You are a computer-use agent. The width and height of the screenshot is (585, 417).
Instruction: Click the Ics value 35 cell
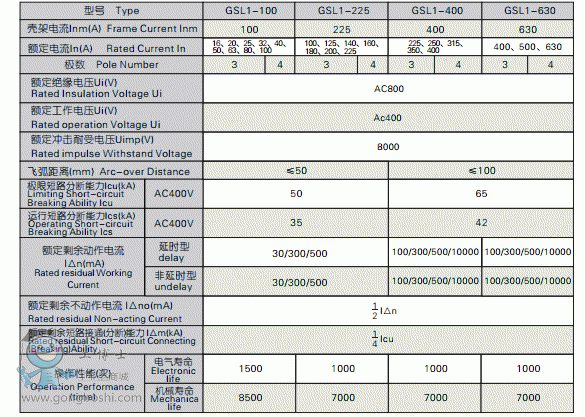pos(296,223)
